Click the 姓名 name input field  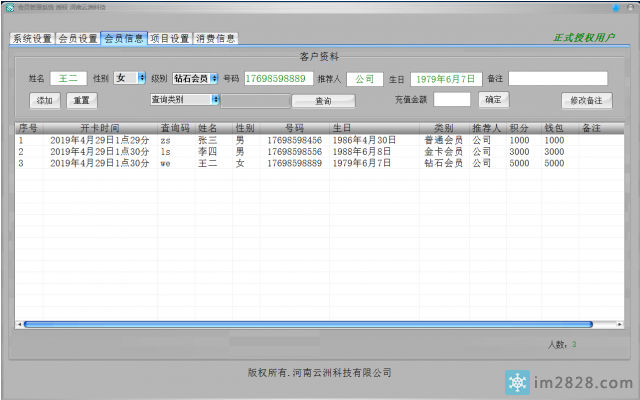tap(68, 78)
